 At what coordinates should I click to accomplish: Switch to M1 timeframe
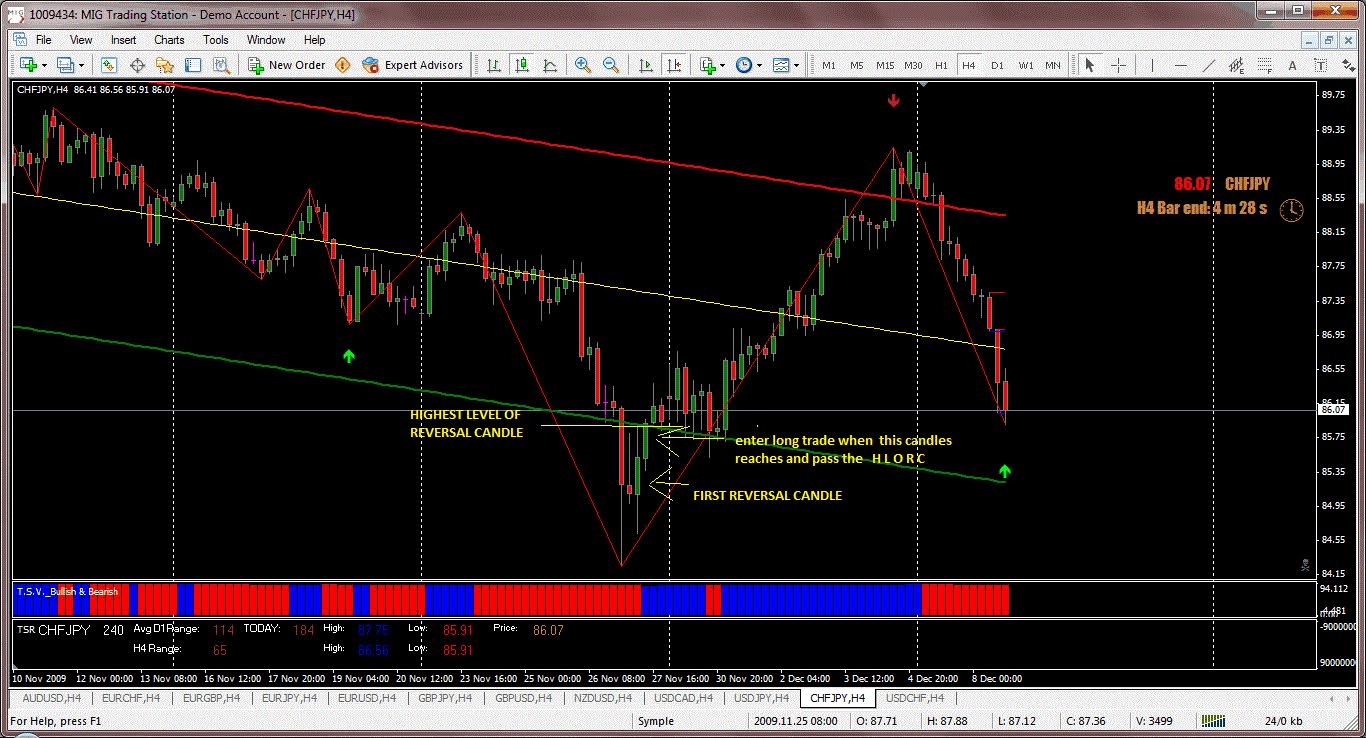click(829, 65)
